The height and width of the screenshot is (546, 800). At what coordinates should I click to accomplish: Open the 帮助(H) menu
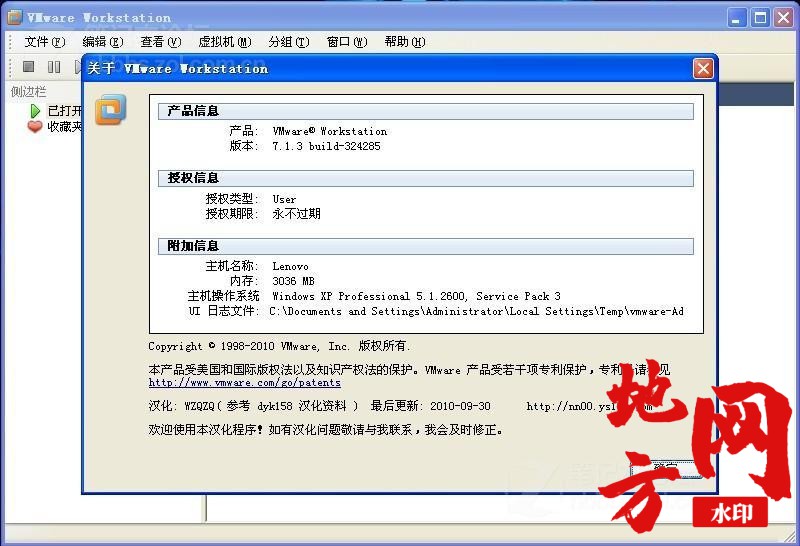tap(405, 42)
